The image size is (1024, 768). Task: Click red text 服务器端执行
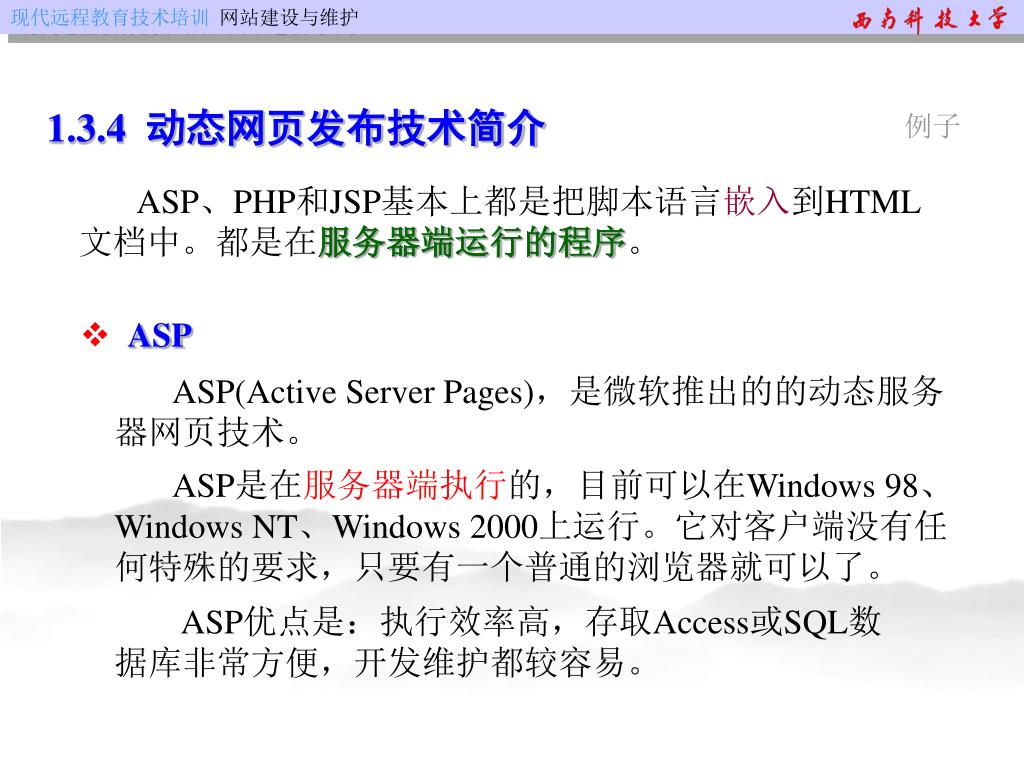(x=405, y=485)
